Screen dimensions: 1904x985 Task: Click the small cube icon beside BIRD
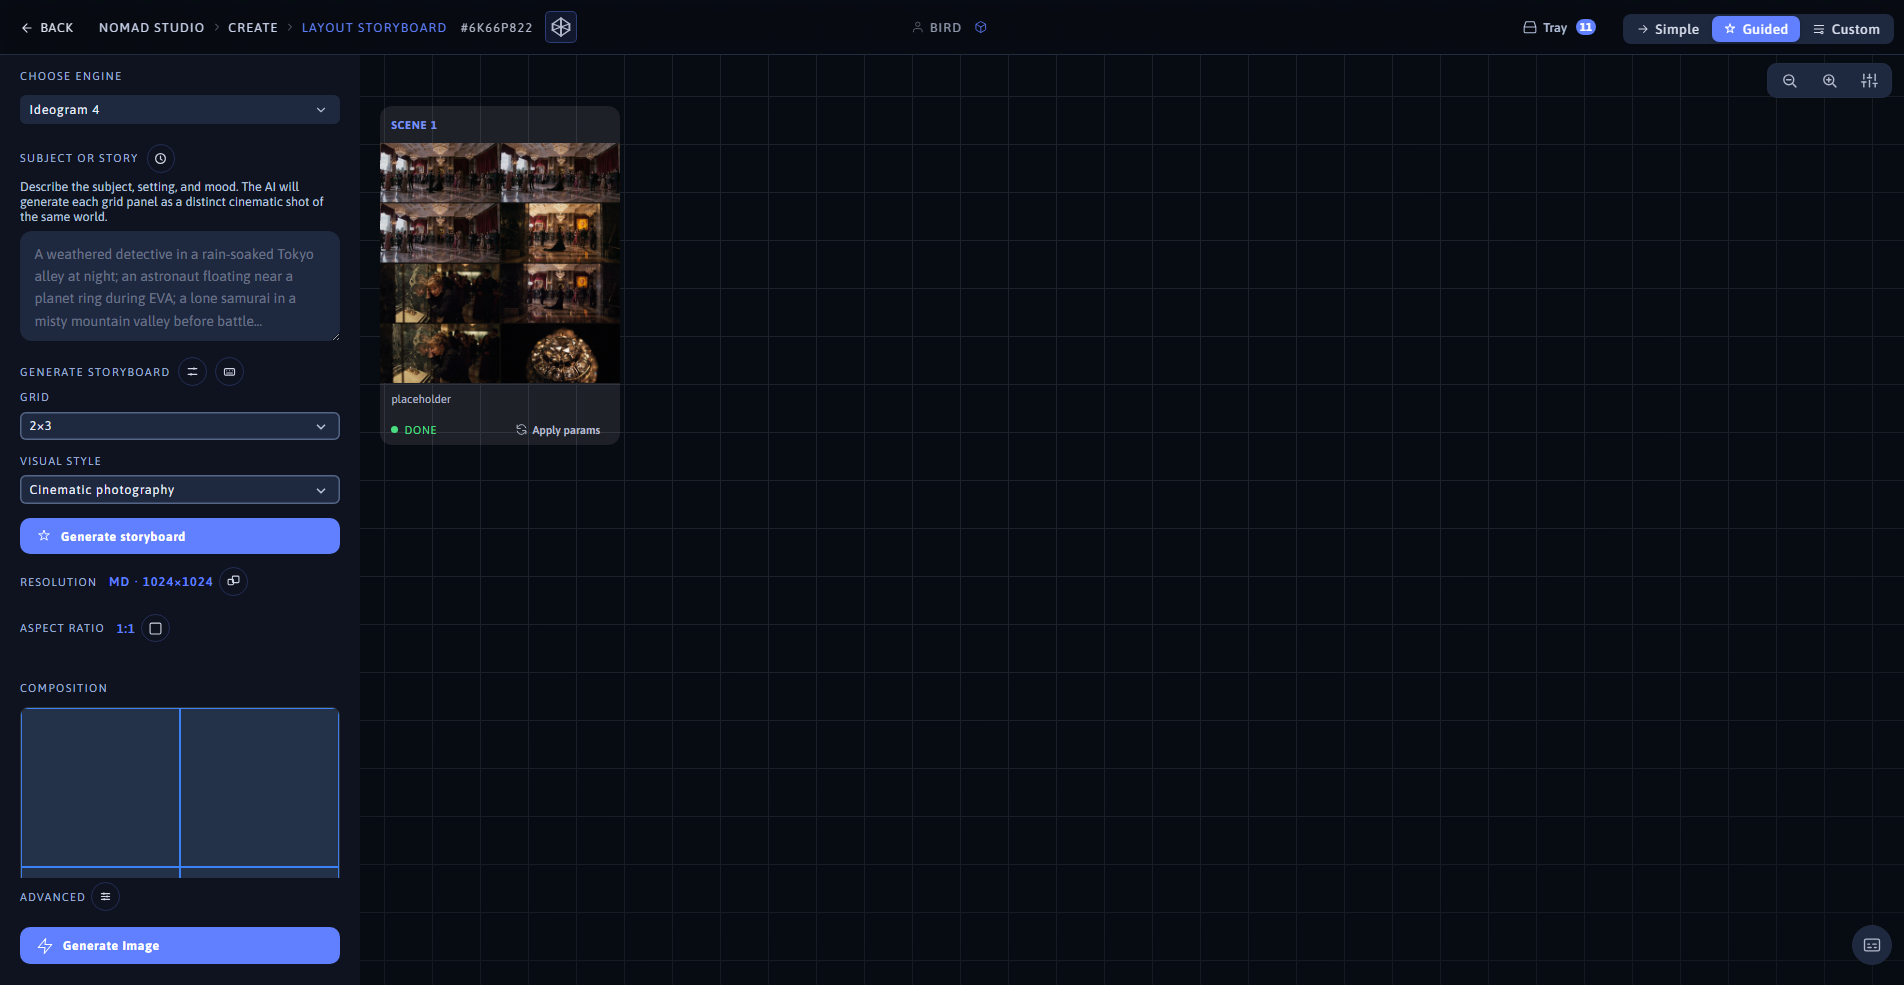coord(981,27)
